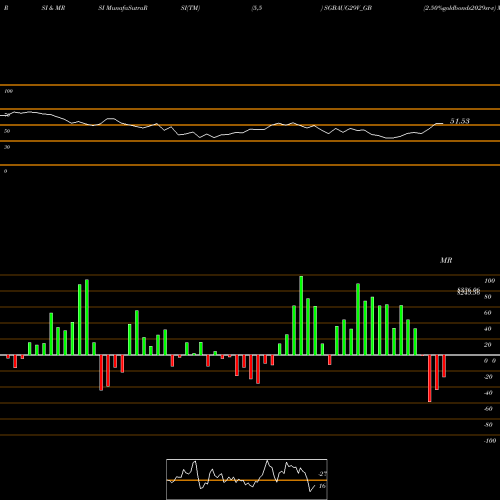Click the SI & MR header text

click(53, 8)
